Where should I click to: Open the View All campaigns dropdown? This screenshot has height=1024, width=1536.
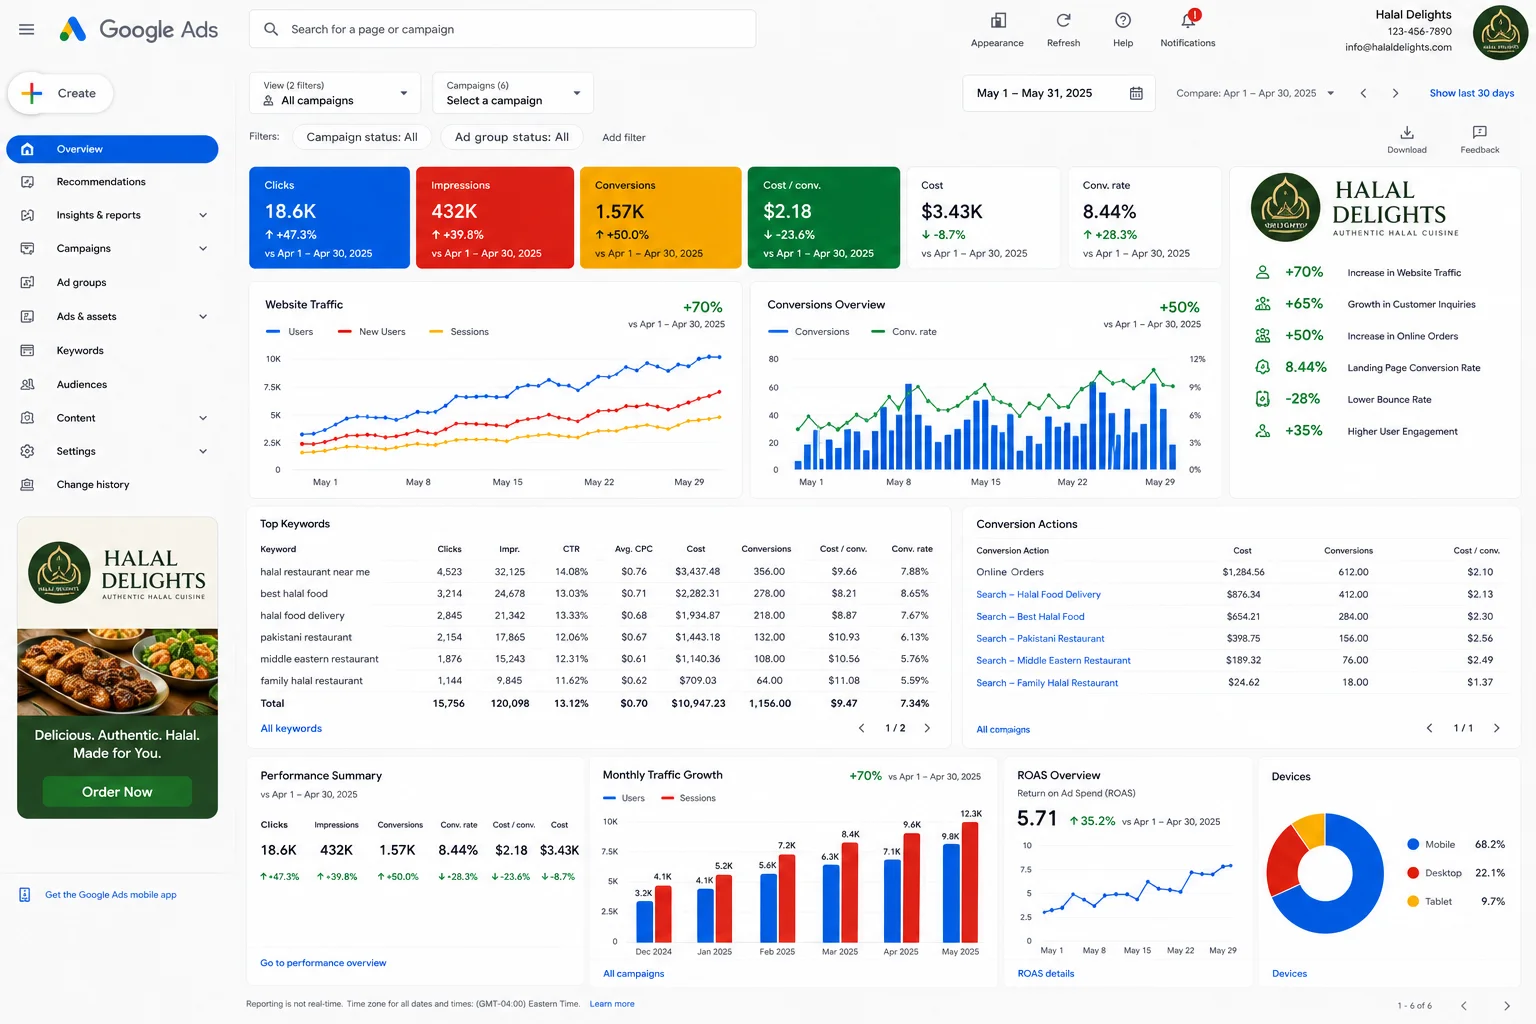click(335, 93)
